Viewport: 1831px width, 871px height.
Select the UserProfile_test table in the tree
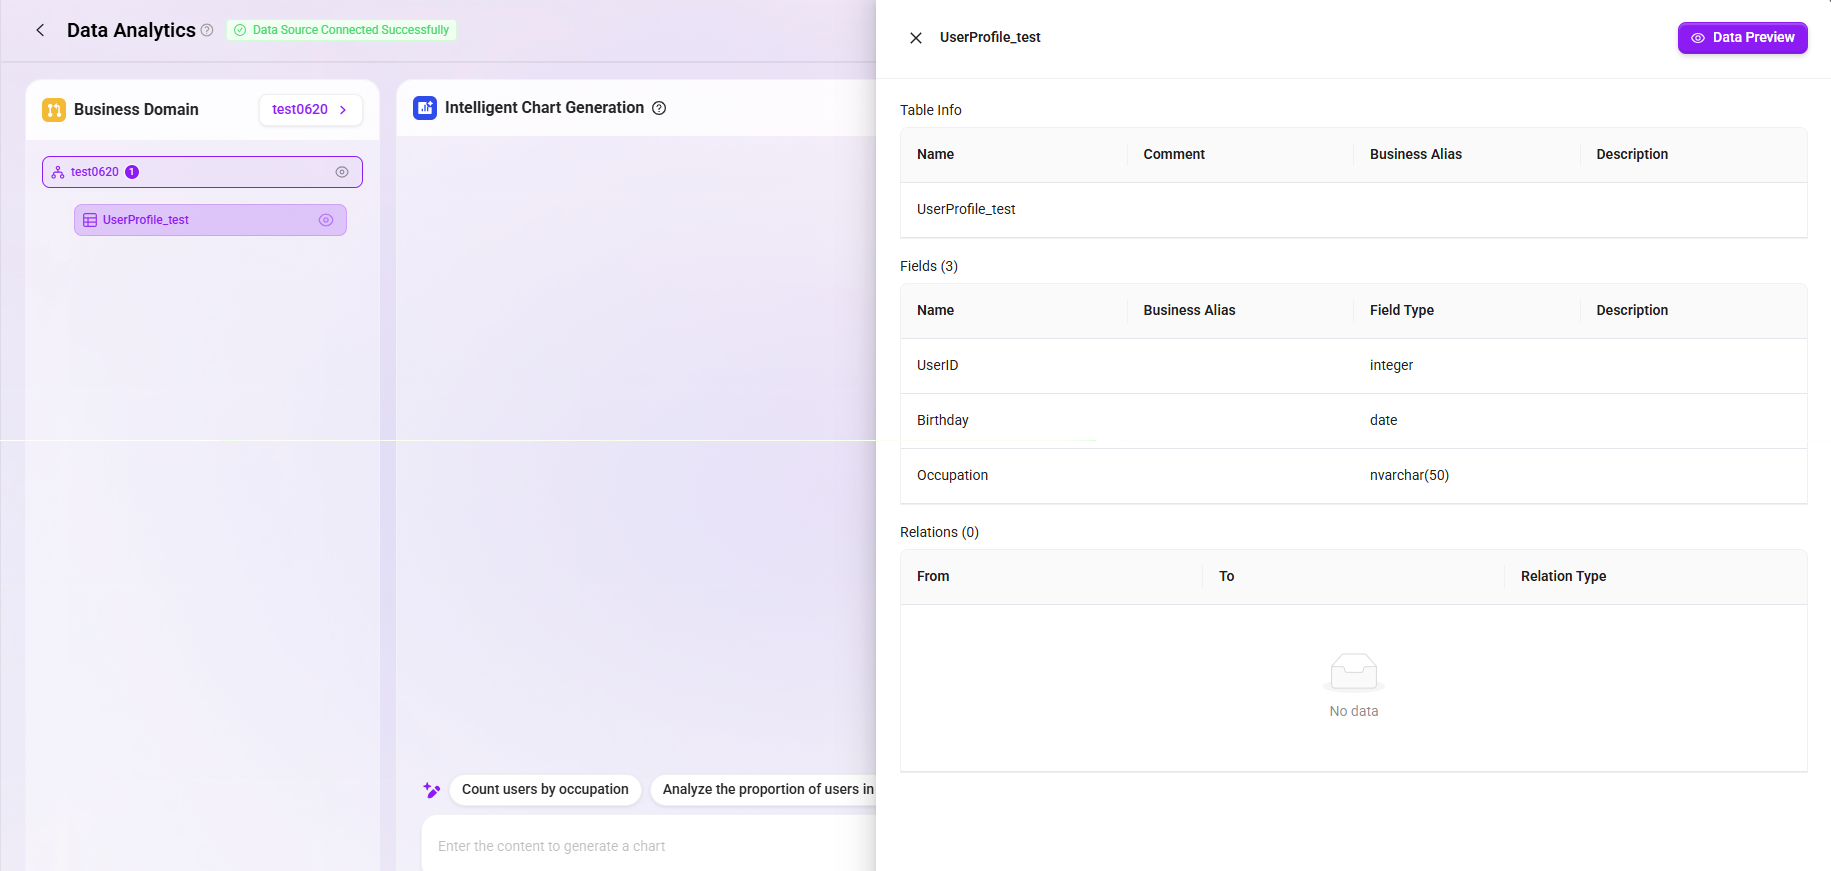[210, 220]
